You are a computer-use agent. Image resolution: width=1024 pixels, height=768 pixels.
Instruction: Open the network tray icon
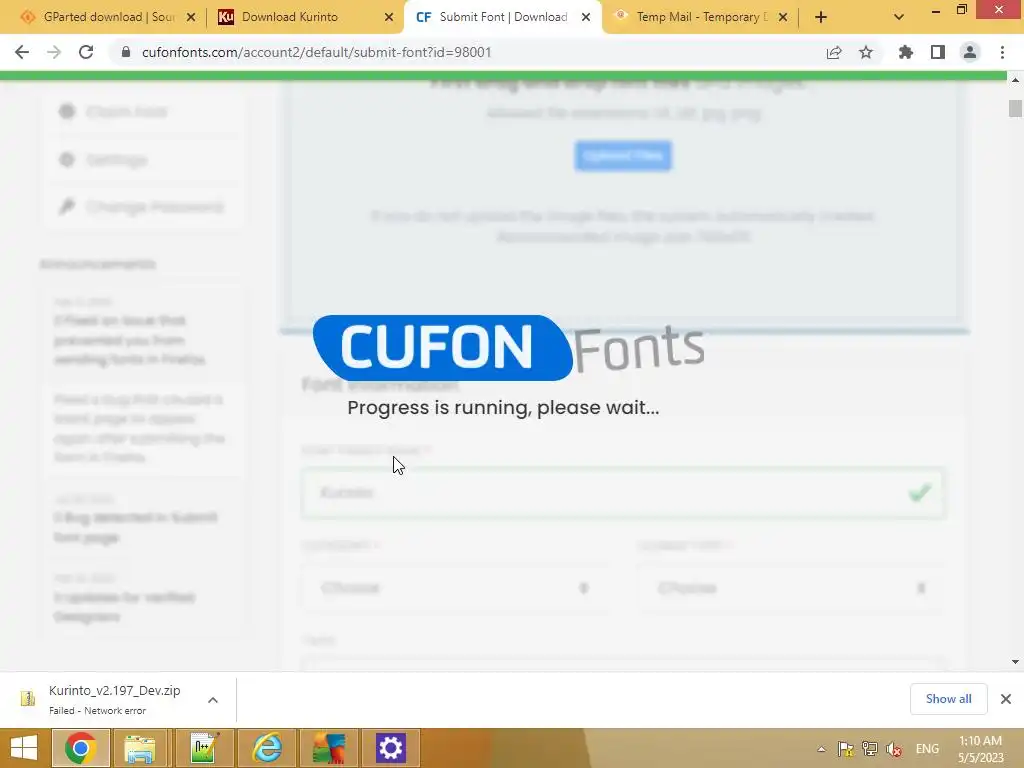point(869,749)
